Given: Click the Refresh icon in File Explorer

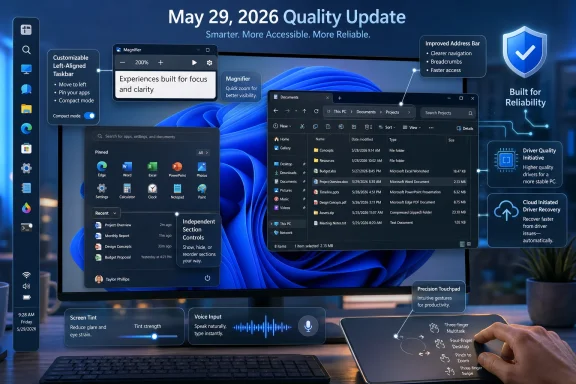Looking at the screenshot, I should point(316,111).
